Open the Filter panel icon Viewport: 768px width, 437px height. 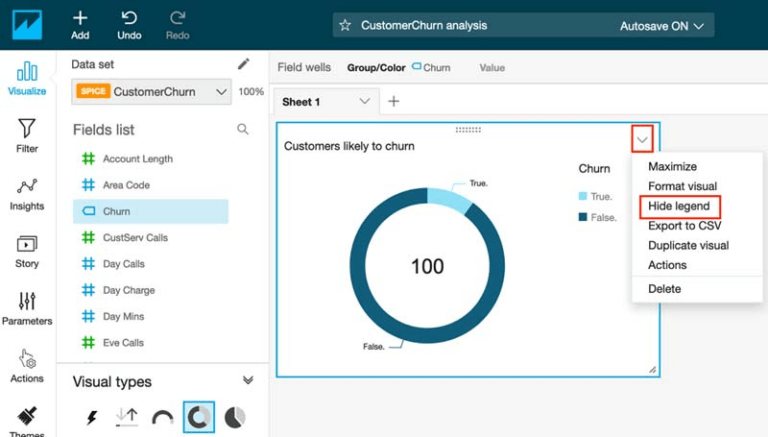27,129
